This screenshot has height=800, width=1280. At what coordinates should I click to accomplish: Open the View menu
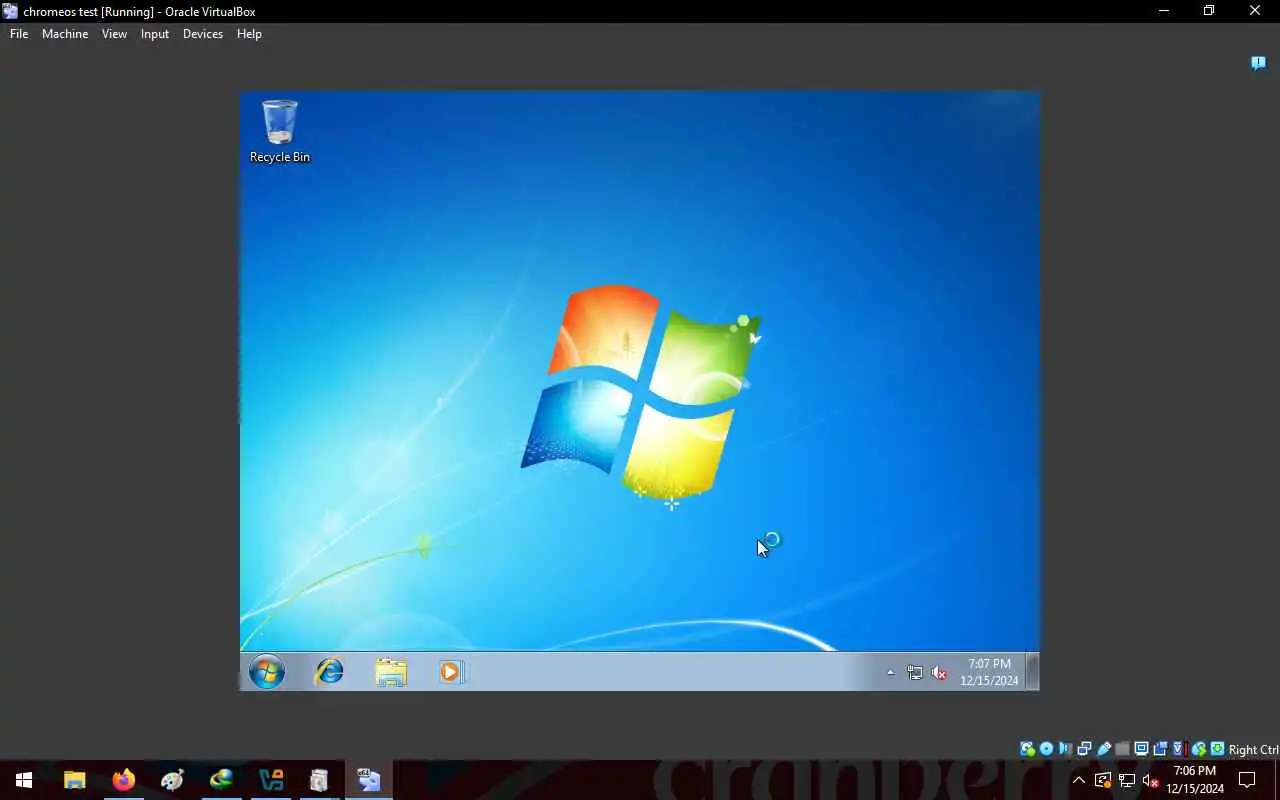click(114, 34)
